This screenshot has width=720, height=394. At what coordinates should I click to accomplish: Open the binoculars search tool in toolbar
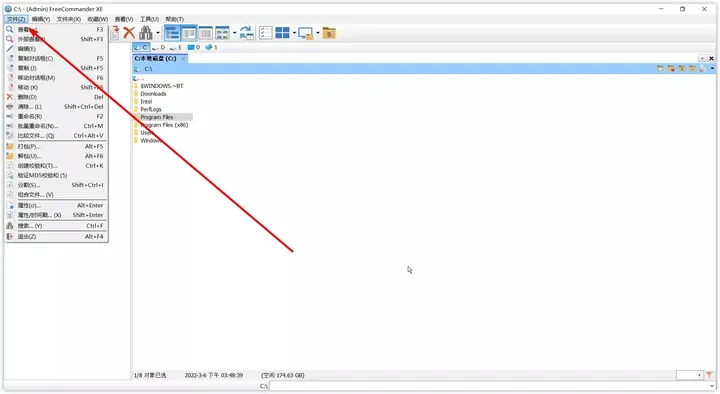pos(146,33)
